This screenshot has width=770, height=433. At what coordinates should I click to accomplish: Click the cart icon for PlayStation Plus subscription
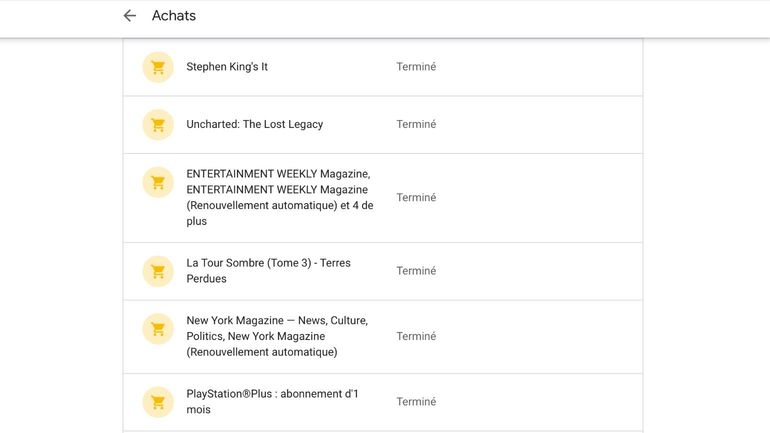[x=158, y=402]
